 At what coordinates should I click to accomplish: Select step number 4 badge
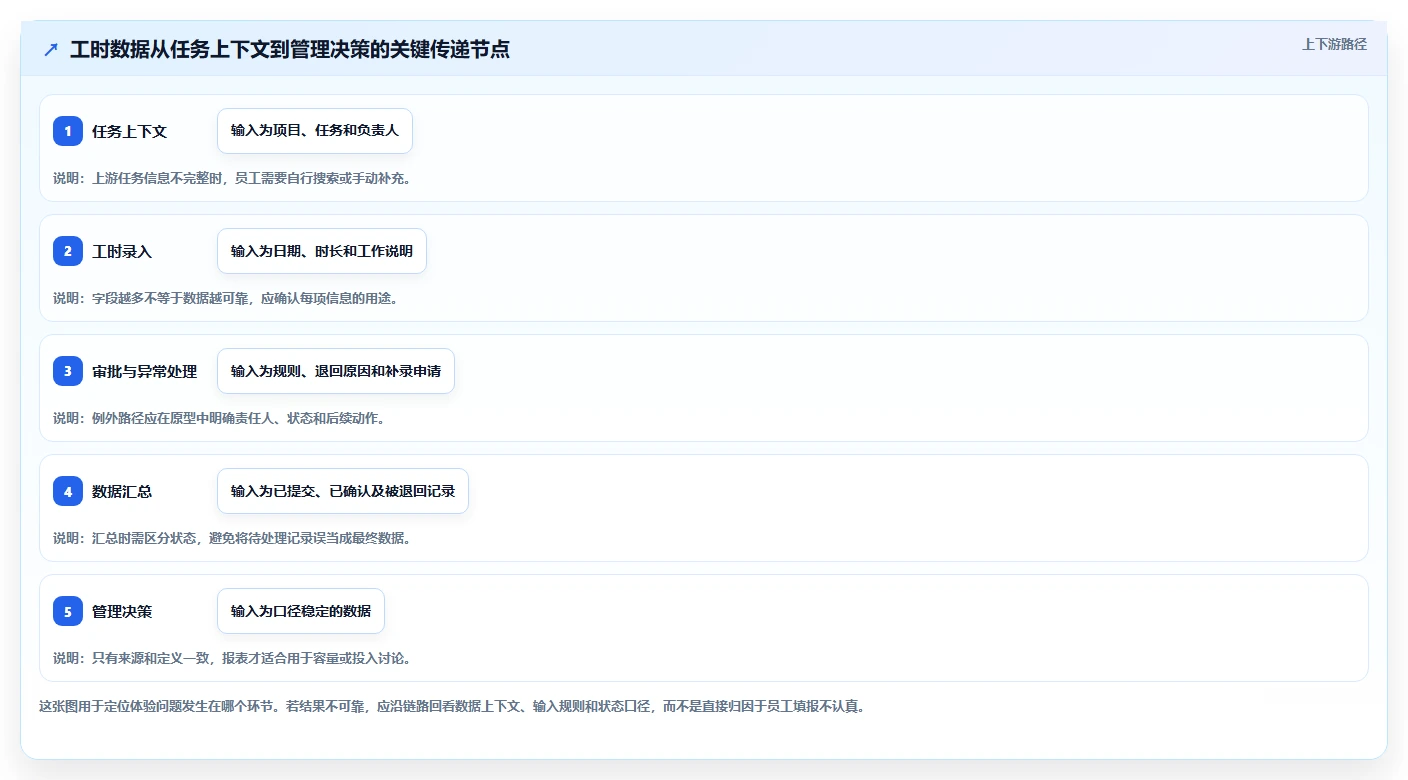[68, 491]
